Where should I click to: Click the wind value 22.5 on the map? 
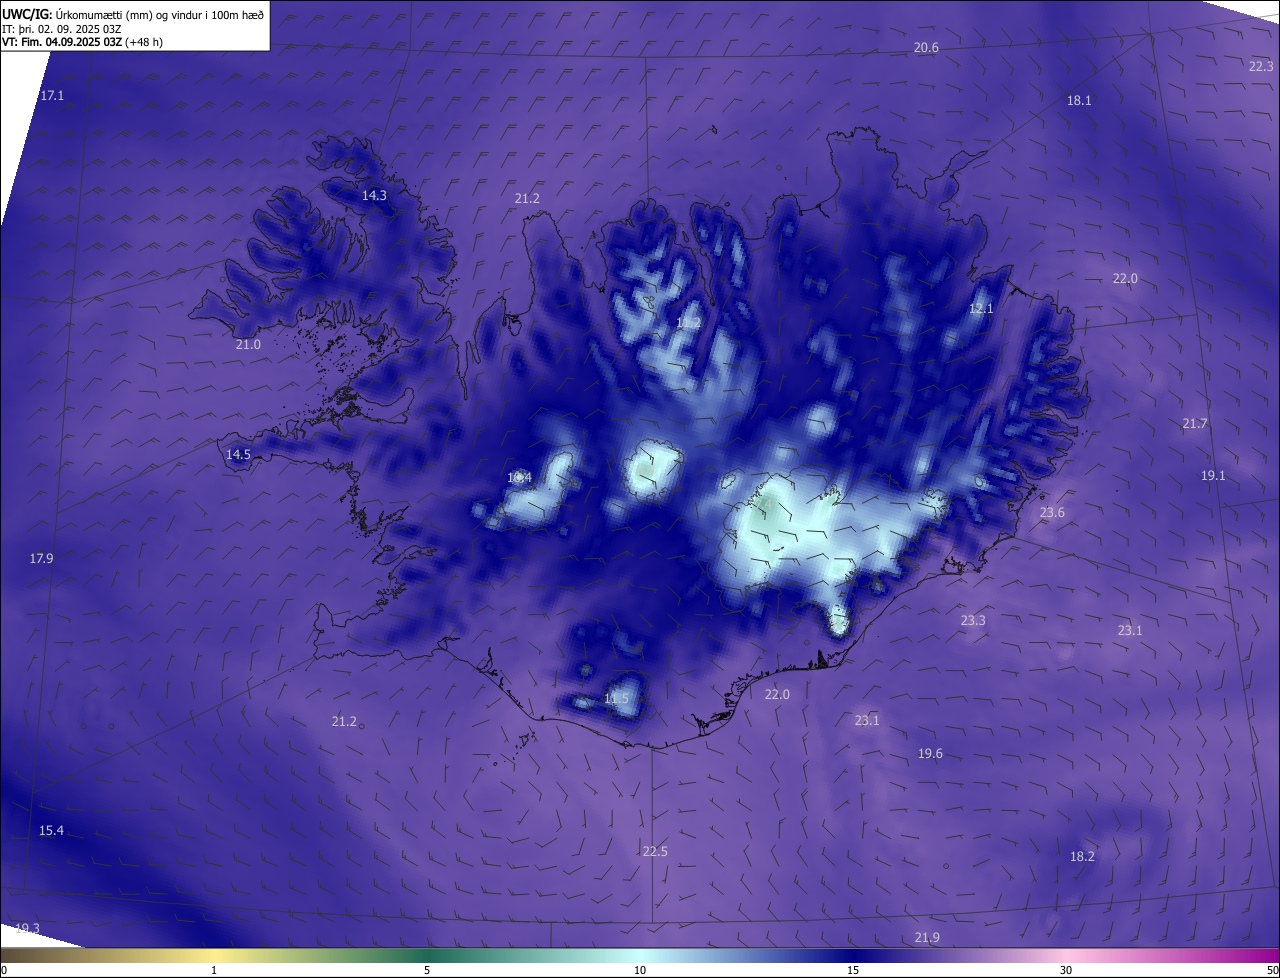coord(655,851)
